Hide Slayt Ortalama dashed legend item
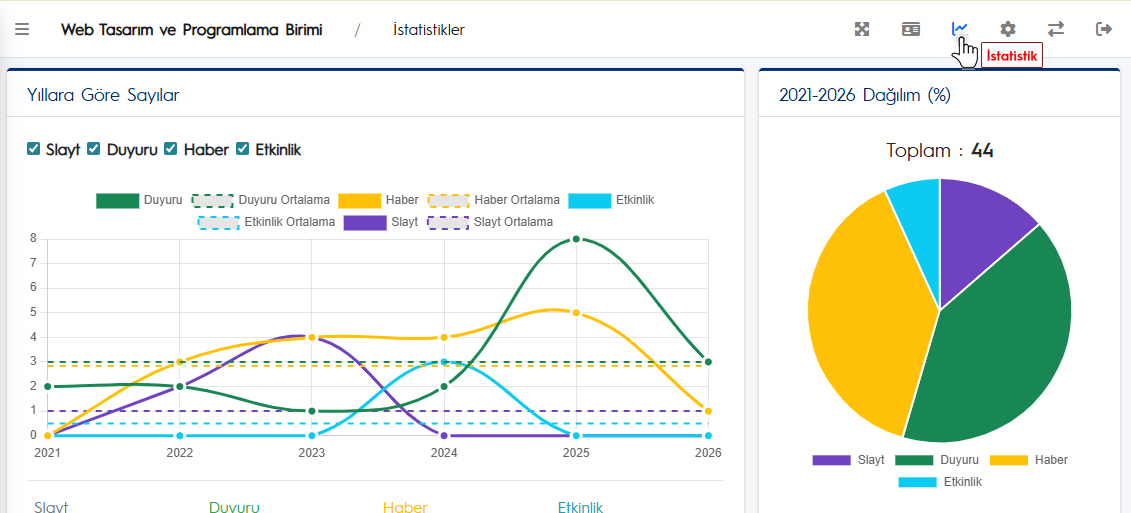The image size is (1131, 513). 490,222
